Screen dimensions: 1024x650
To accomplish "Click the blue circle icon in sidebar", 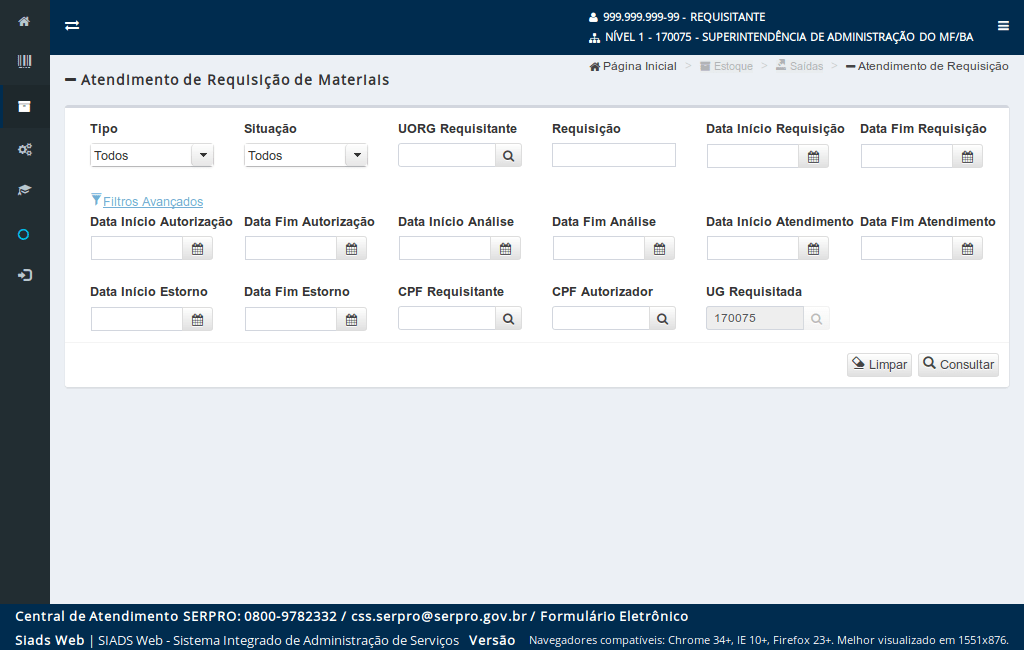I will [24, 235].
